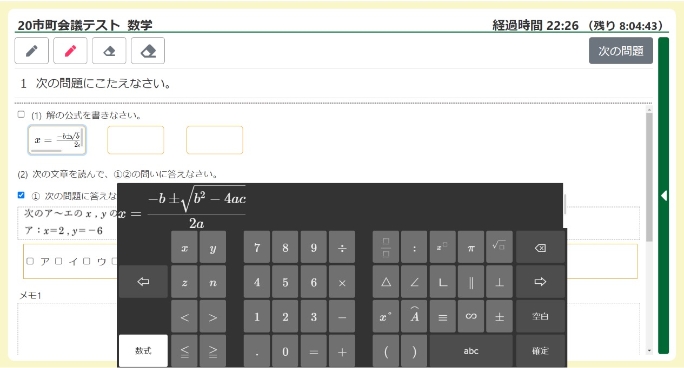This screenshot has width=684, height=368.
Task: Insert the equals sign
Action: coord(314,351)
